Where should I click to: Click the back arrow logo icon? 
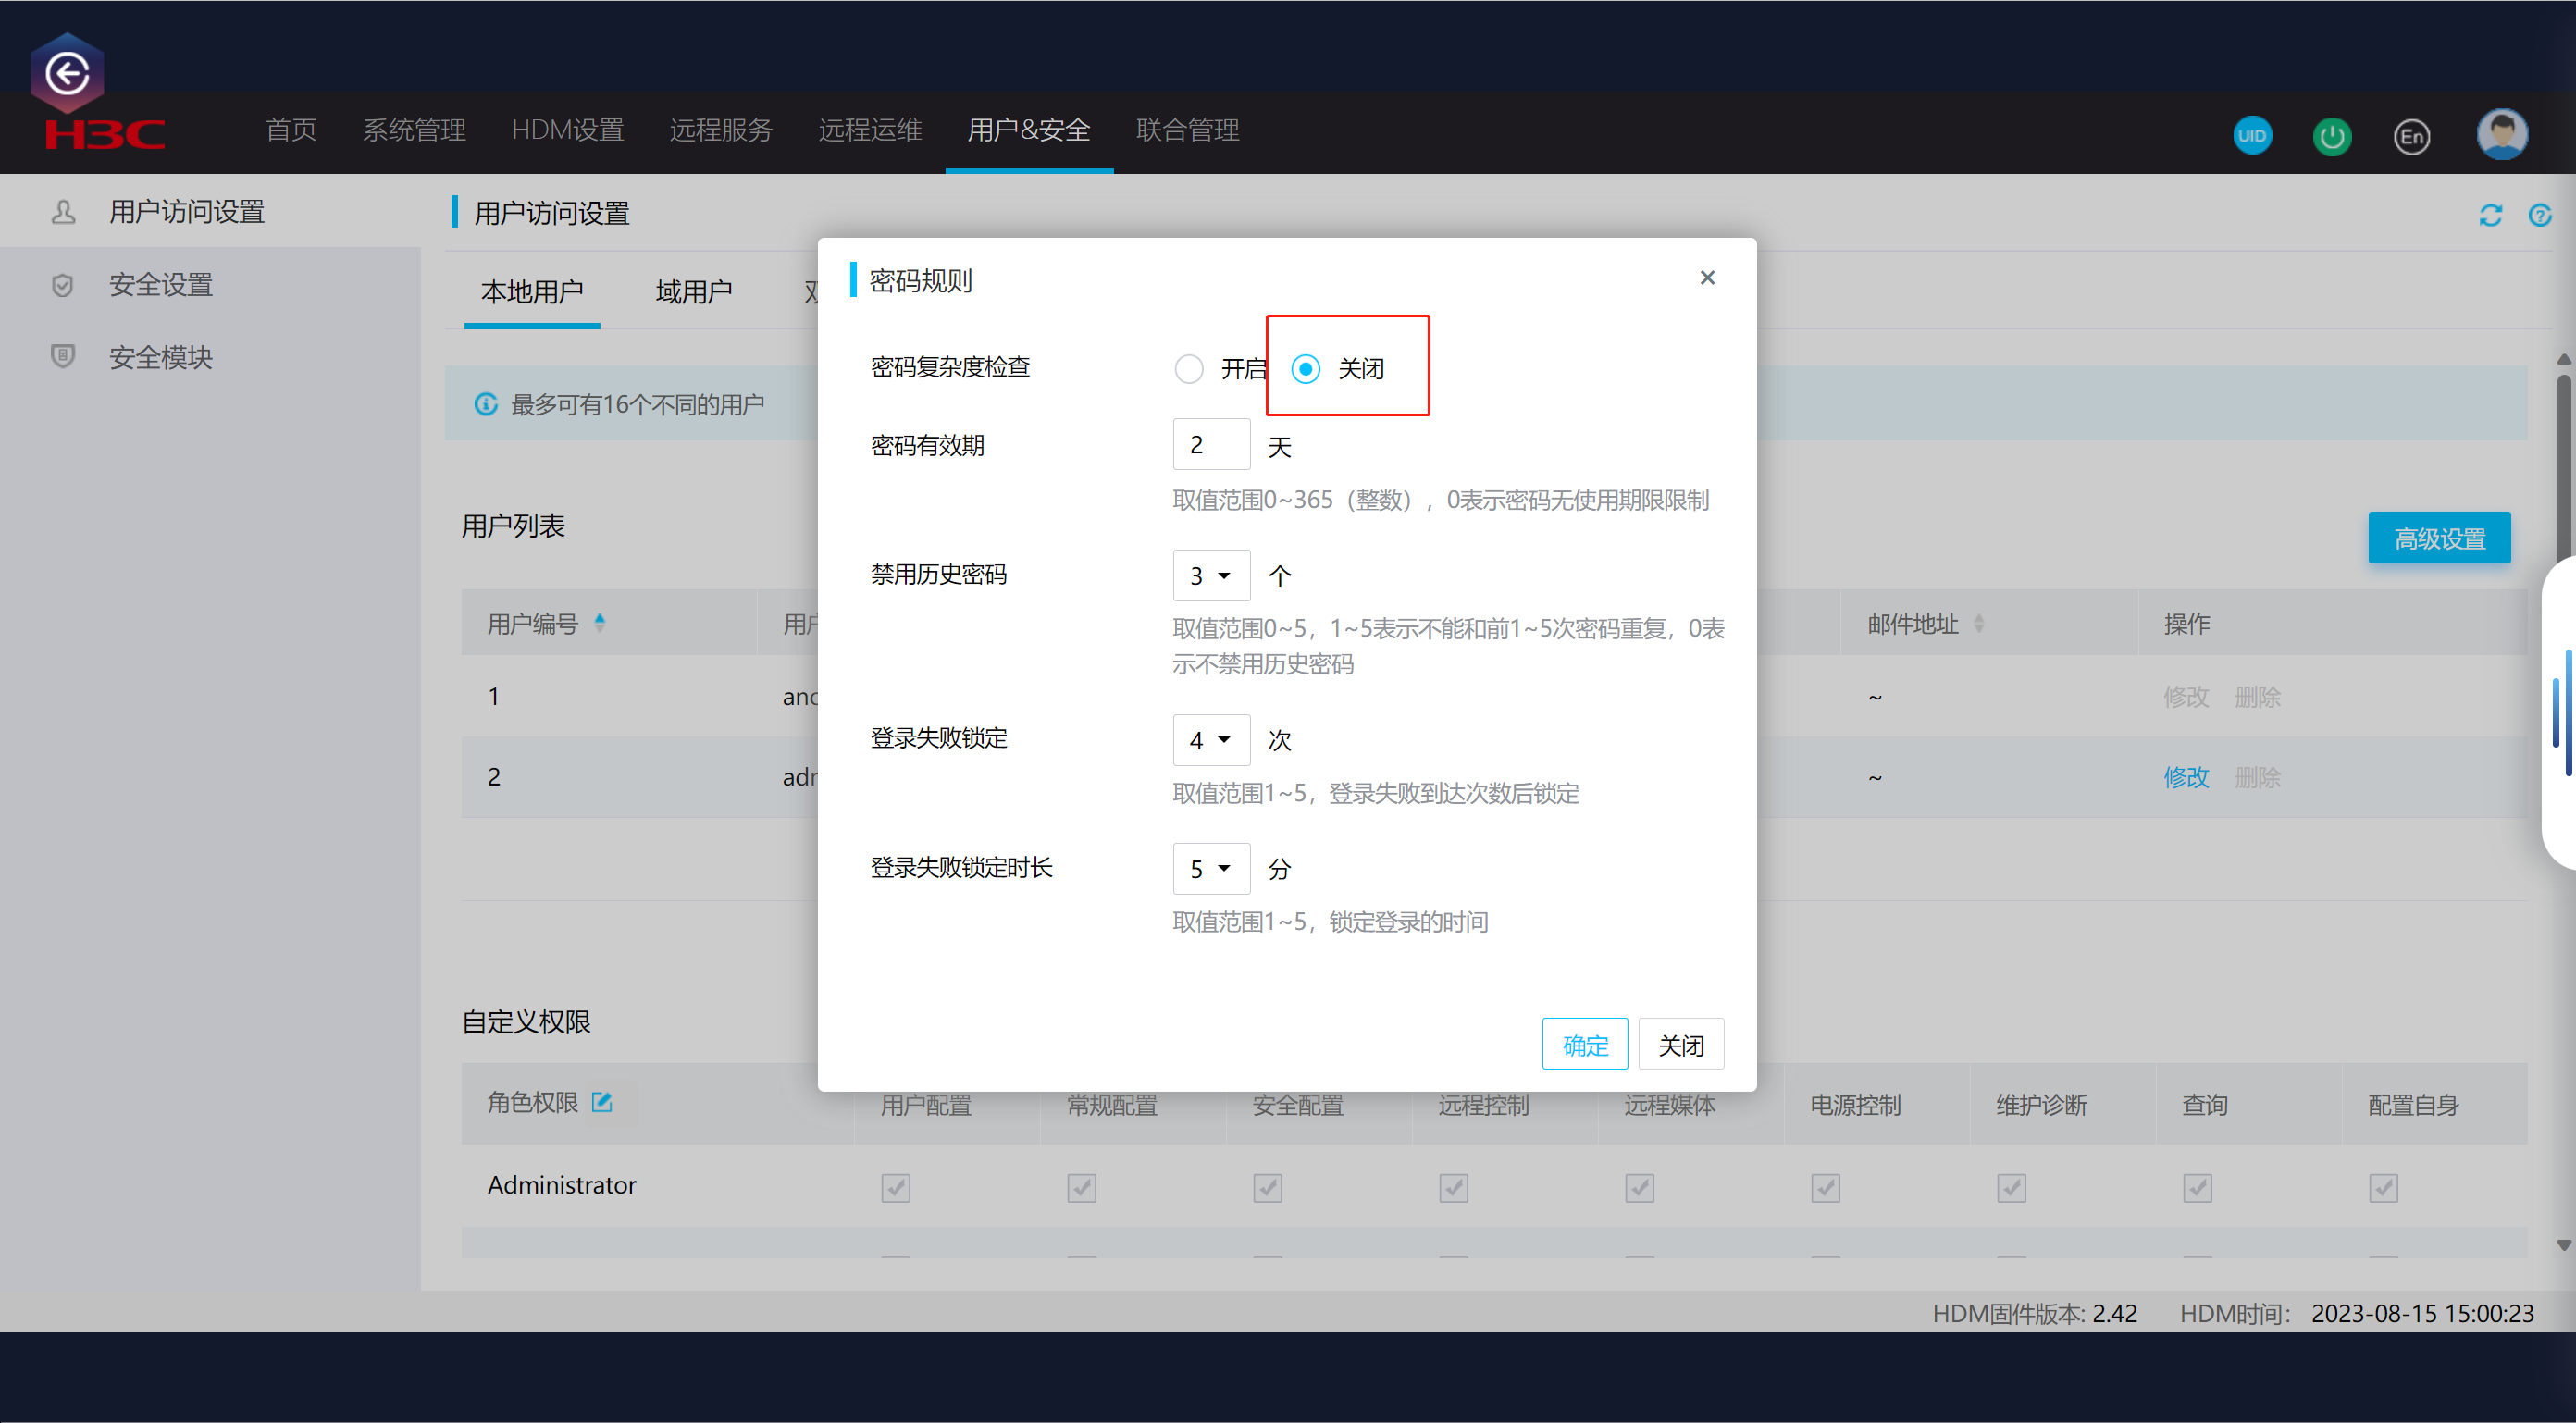tap(68, 73)
